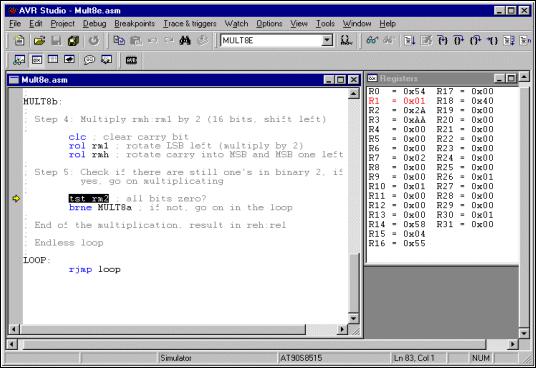This screenshot has height=368, width=536.
Task: Click the AT90S8515 device status bar field
Action: coord(333,358)
